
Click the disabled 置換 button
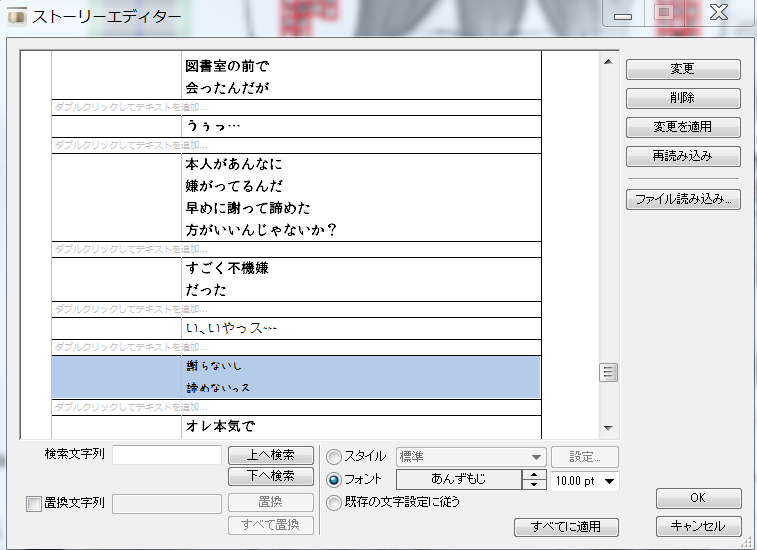(x=271, y=502)
